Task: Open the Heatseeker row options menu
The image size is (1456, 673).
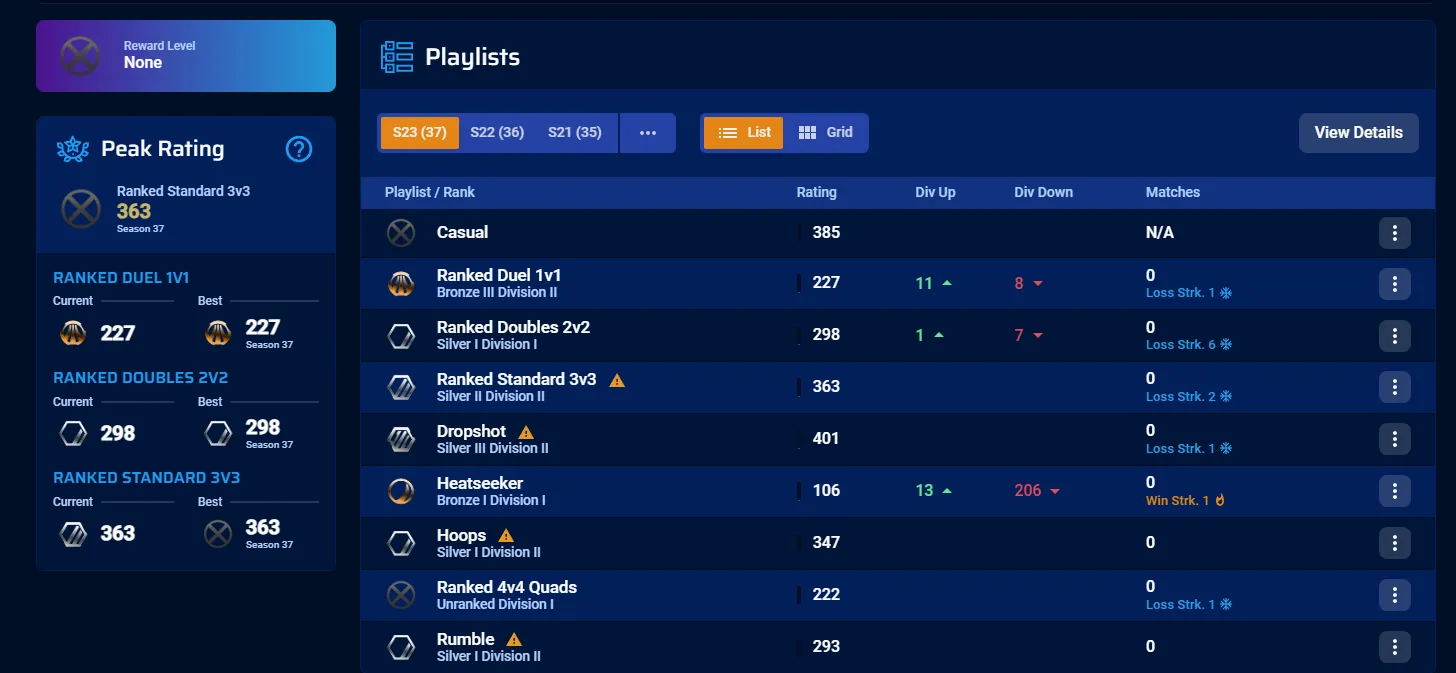Action: pos(1395,491)
